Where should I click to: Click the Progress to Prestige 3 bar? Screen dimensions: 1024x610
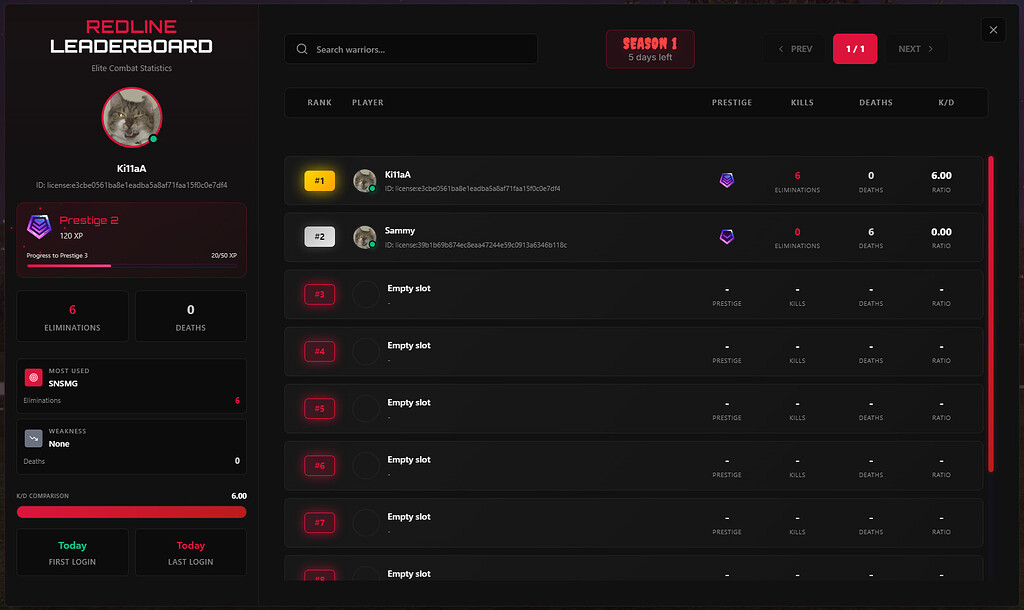pyautogui.click(x=131, y=266)
